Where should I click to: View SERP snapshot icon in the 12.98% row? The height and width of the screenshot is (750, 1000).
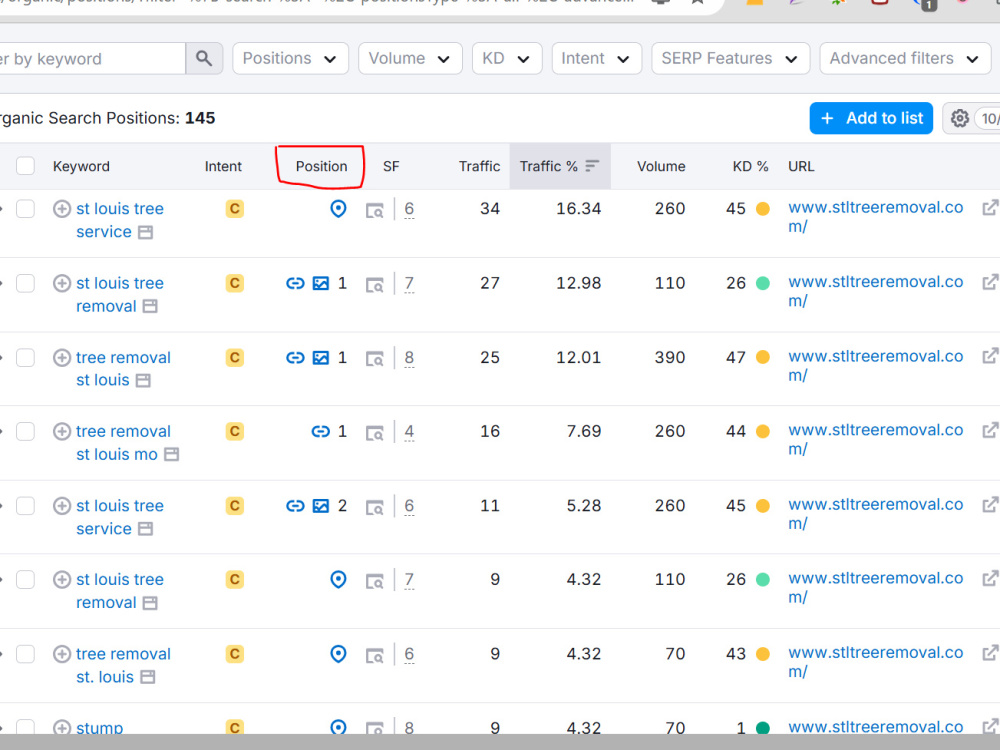(375, 284)
